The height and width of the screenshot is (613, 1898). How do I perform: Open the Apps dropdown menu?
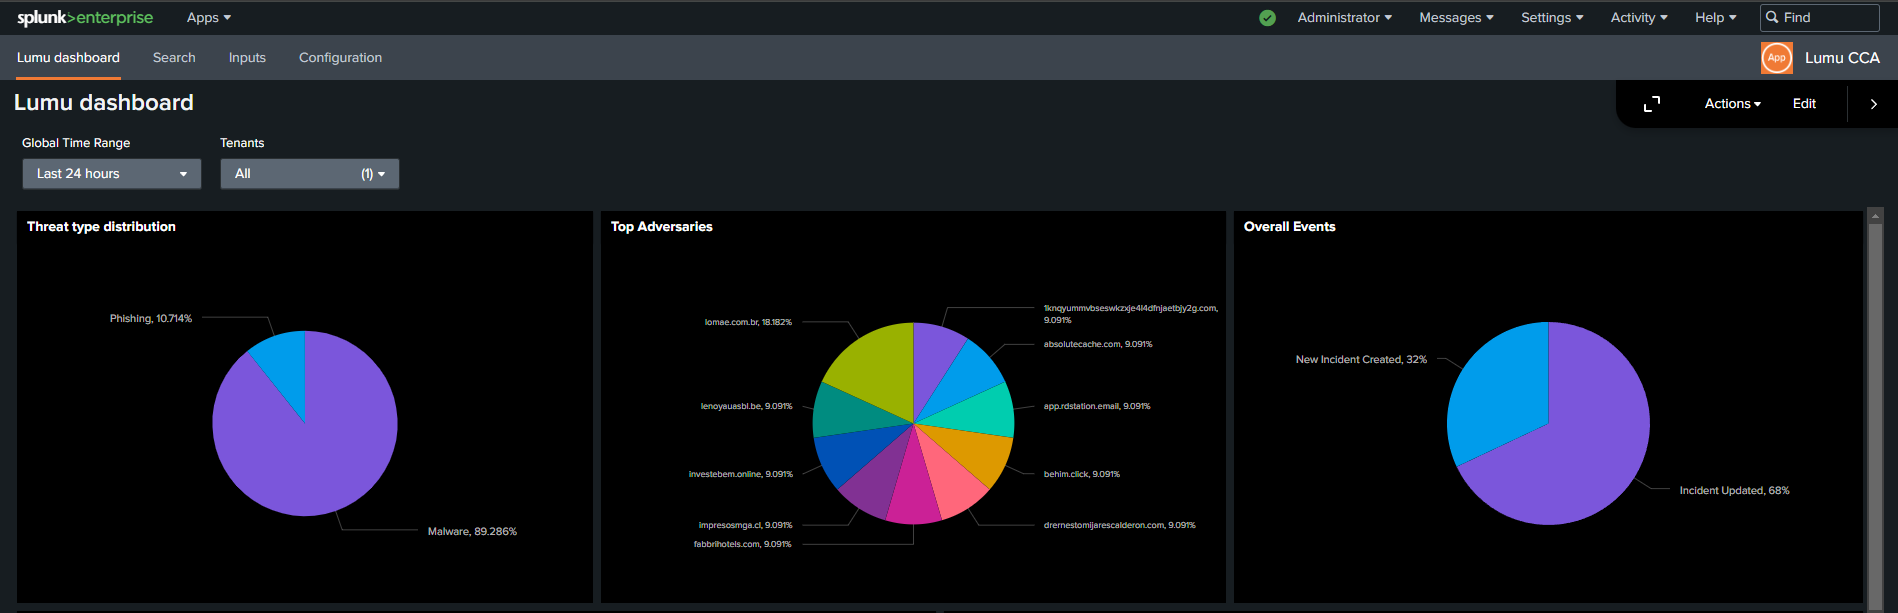(208, 17)
